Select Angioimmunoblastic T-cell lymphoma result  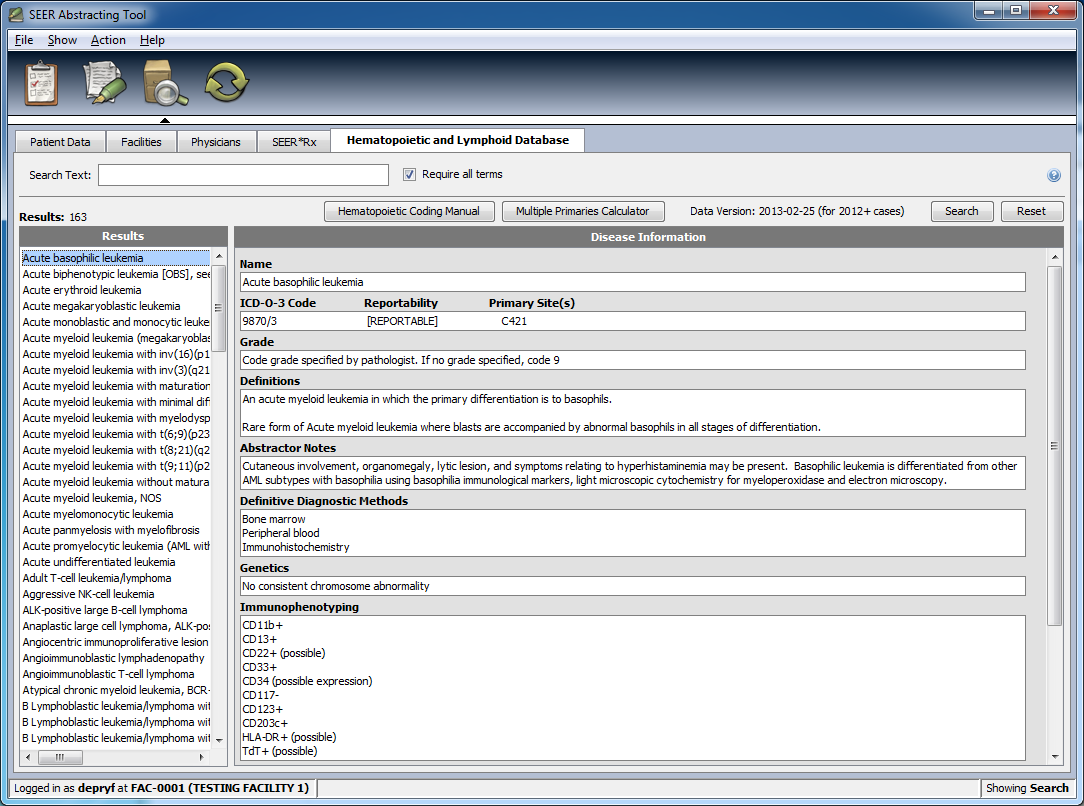coord(115,674)
